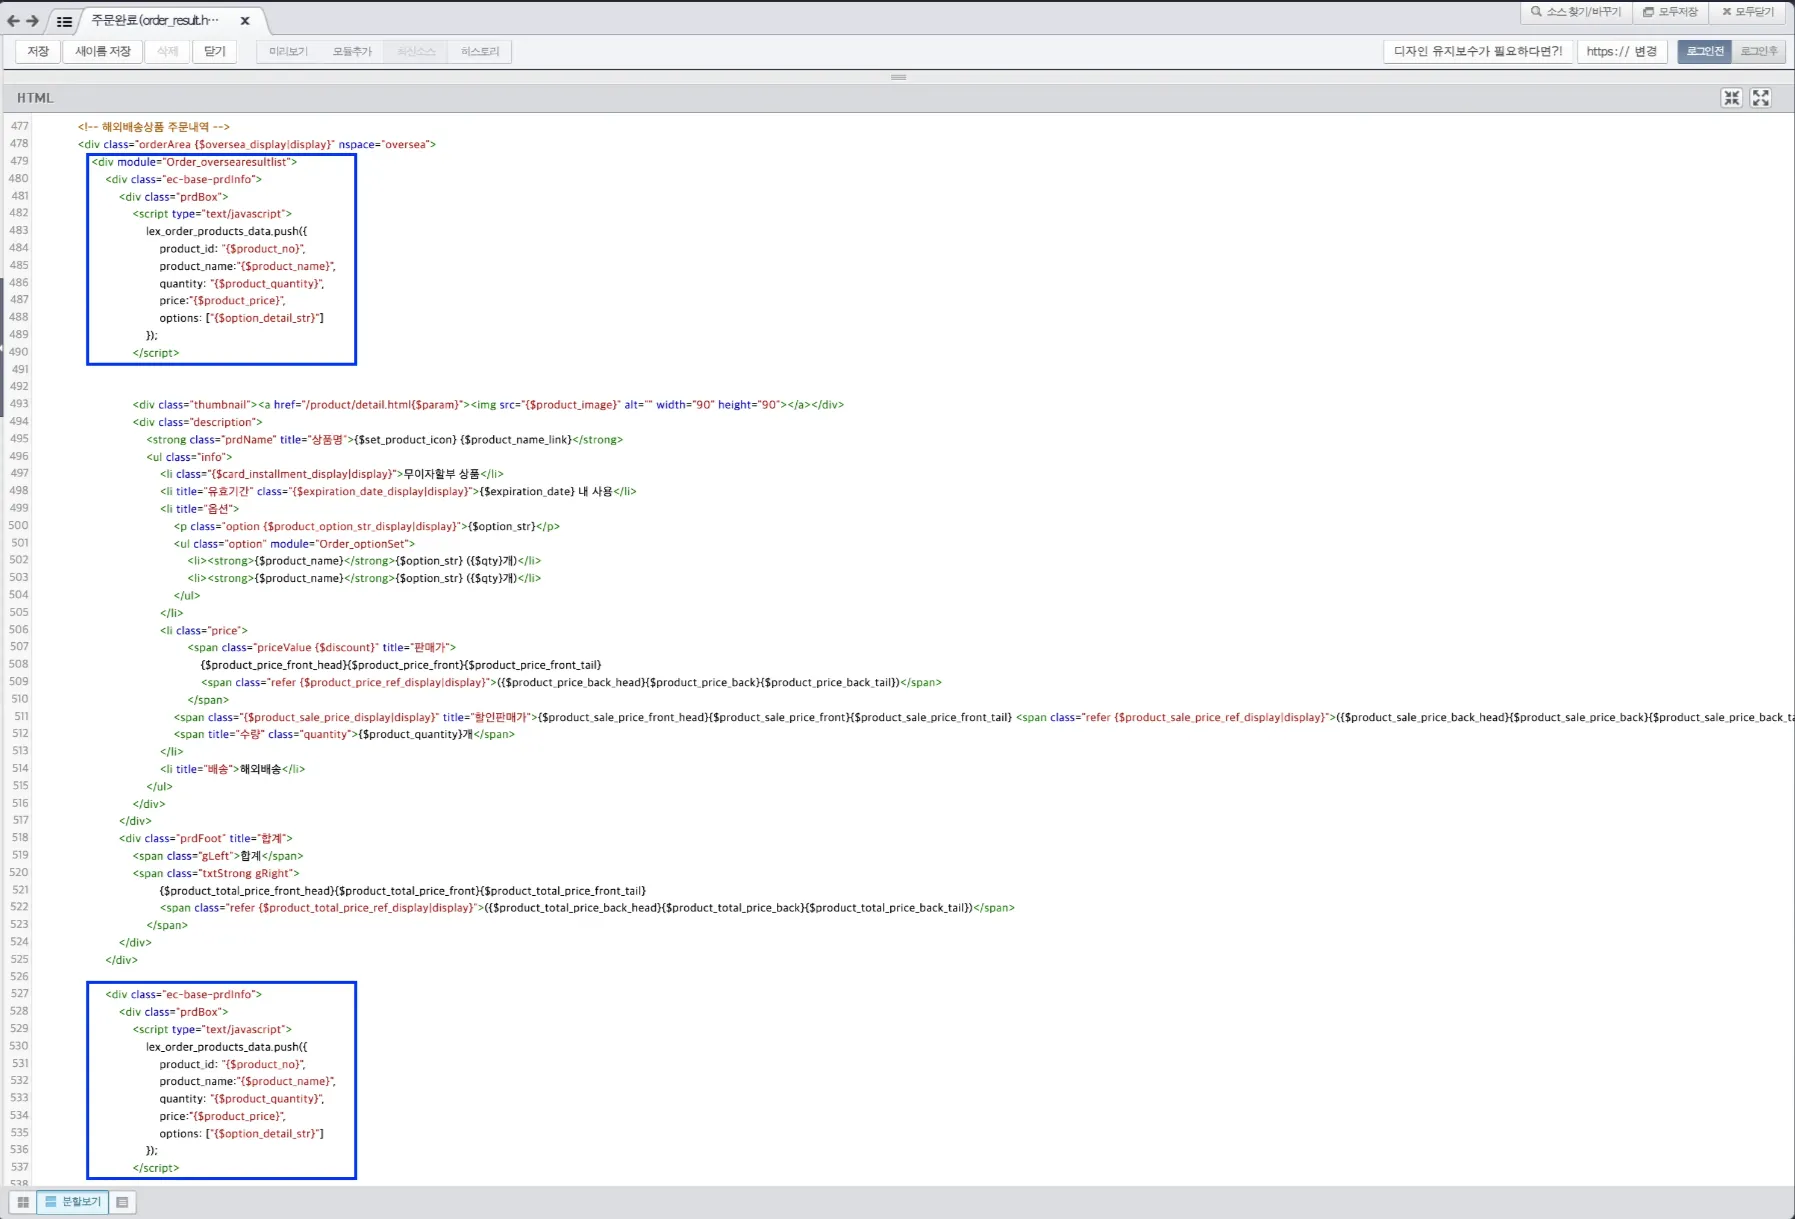Viewport: 1795px width, 1219px height.
Task: Click the quantity span line with 수량
Action: (344, 734)
